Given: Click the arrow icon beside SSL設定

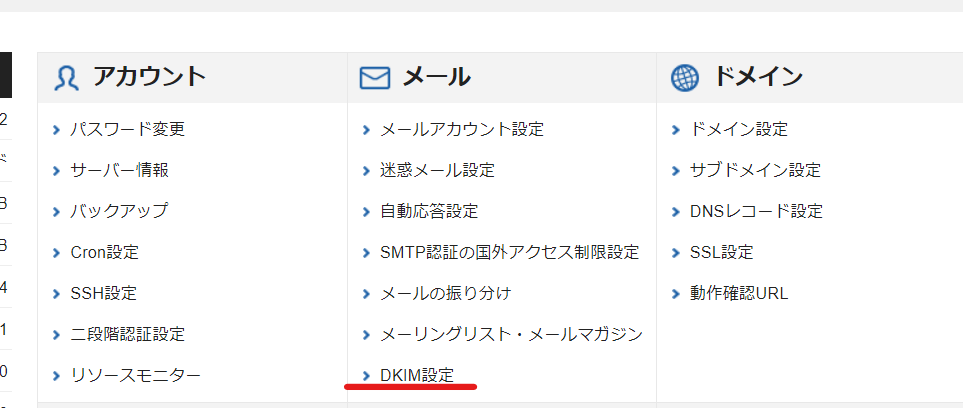Looking at the screenshot, I should pyautogui.click(x=676, y=252).
